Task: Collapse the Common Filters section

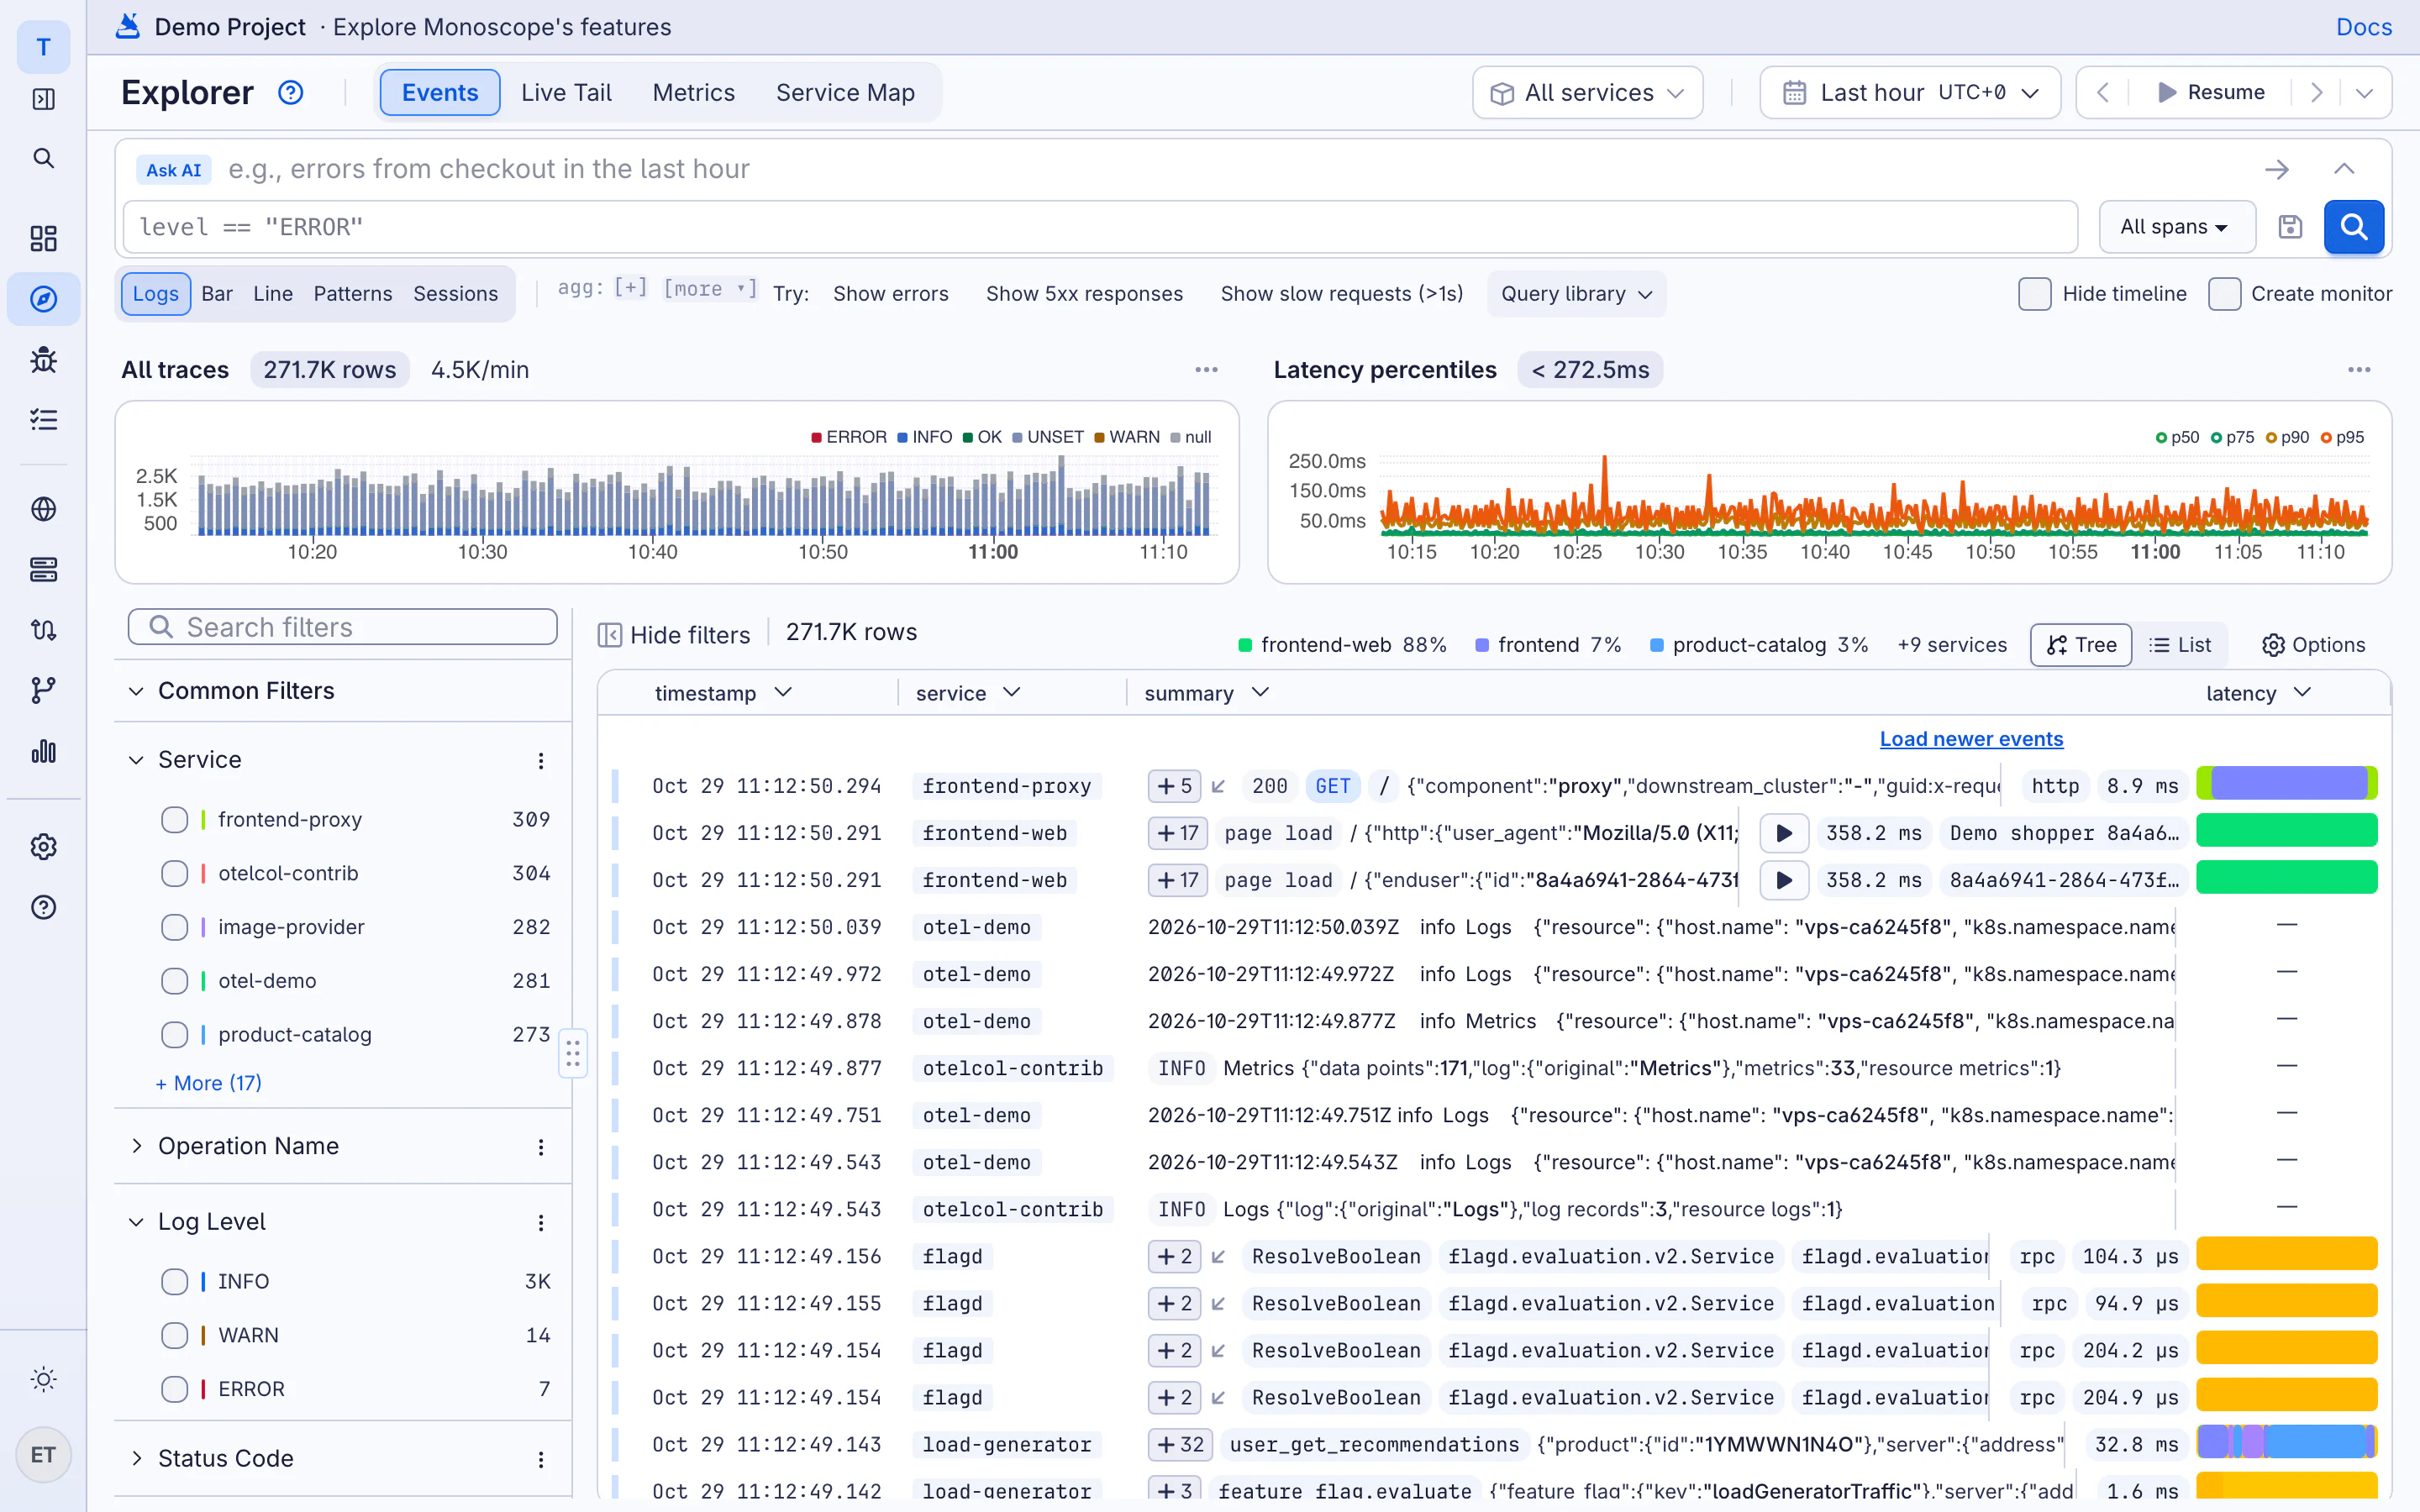Action: pyautogui.click(x=136, y=691)
